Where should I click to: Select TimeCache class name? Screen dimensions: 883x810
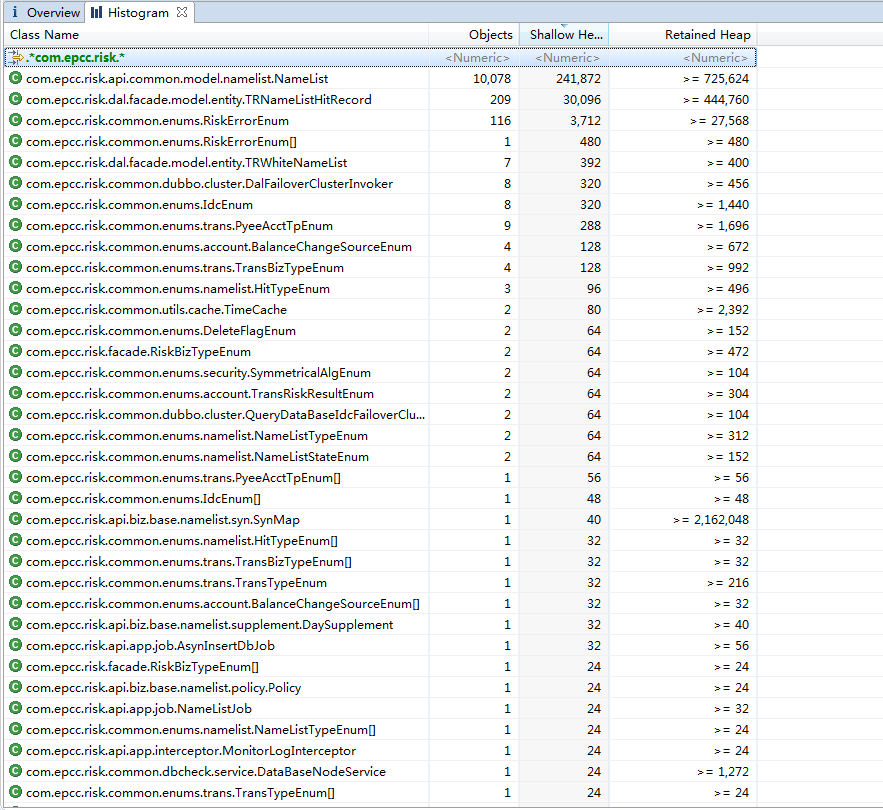click(x=156, y=310)
